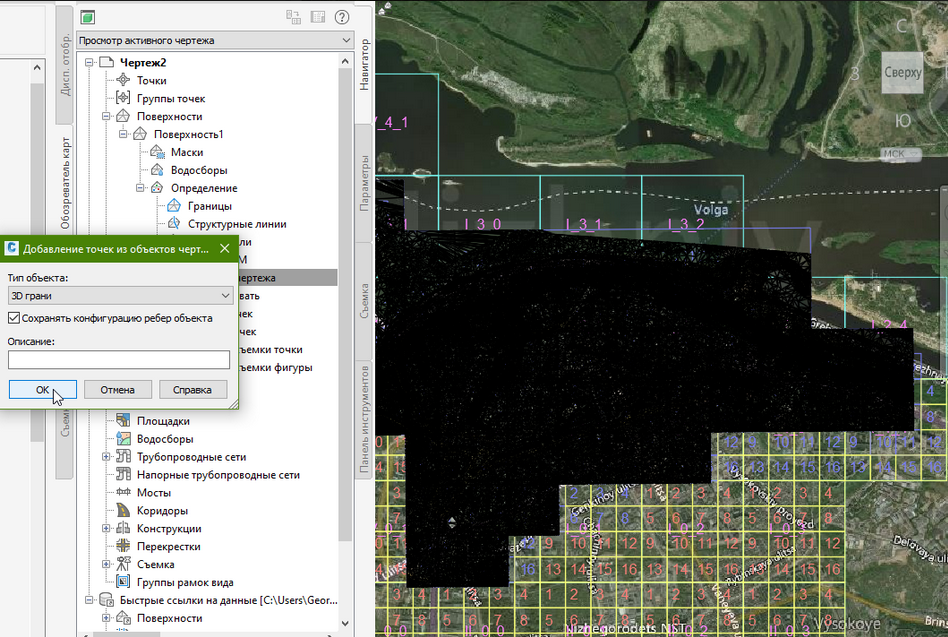Click the Сверху face on the ViewCube
The width and height of the screenshot is (948, 637).
pos(902,72)
